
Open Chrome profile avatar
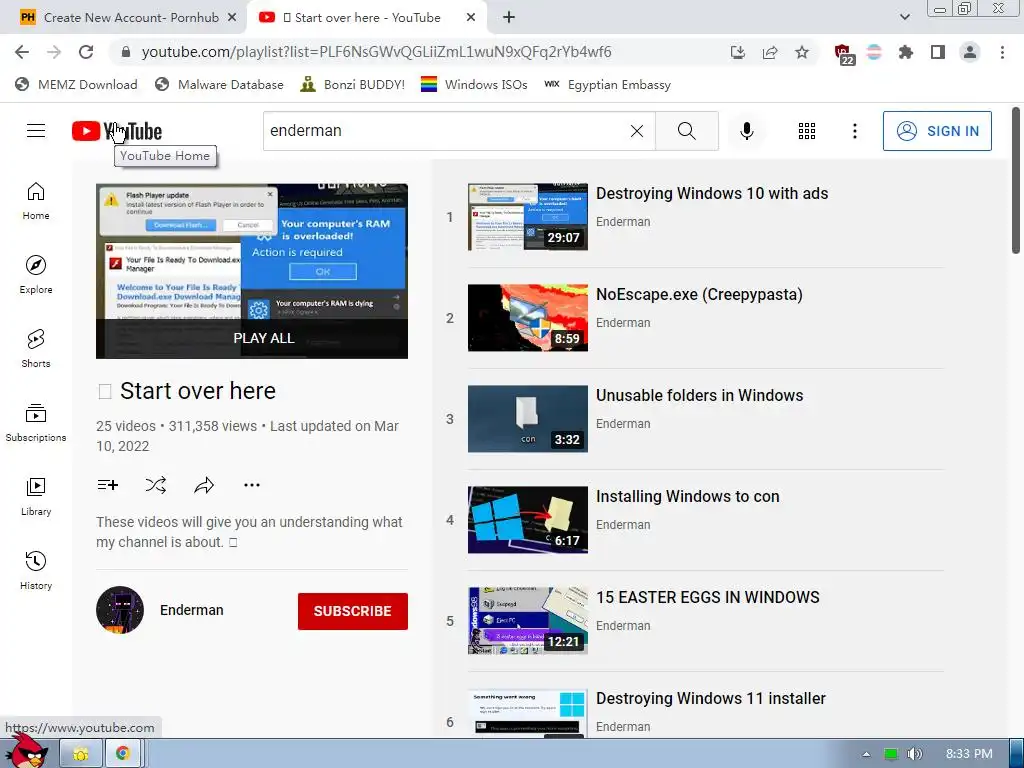970,52
